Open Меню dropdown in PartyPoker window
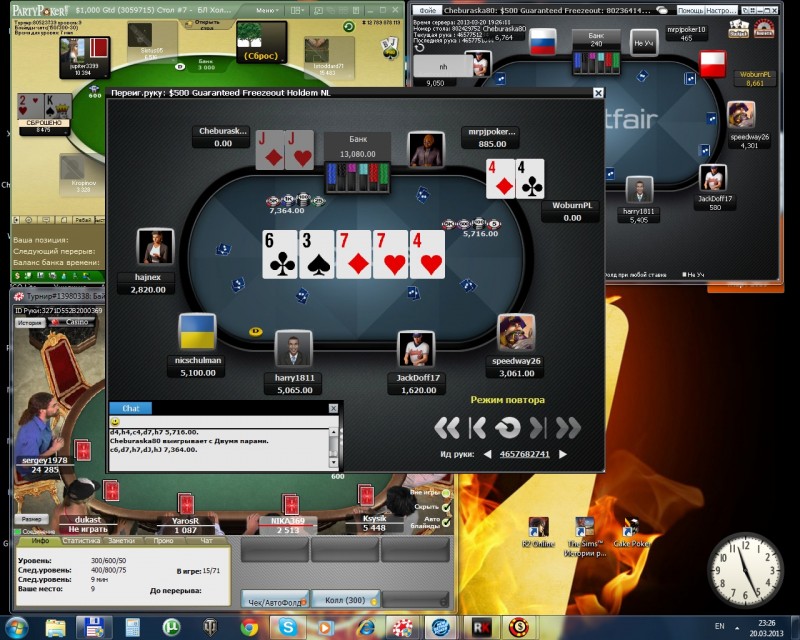 [267, 10]
